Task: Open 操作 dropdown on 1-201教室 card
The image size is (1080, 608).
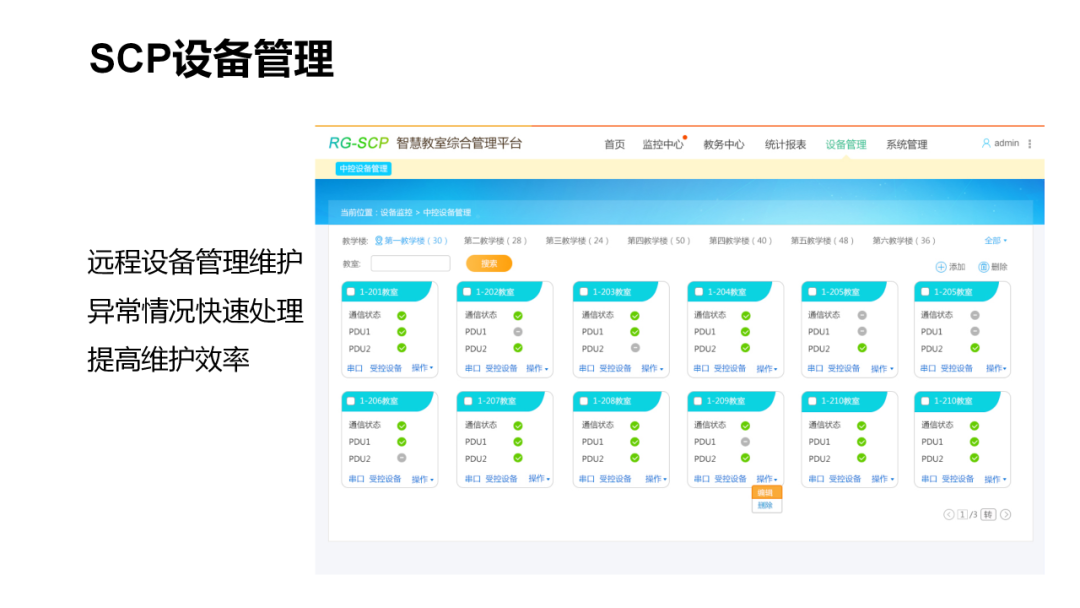Action: [422, 368]
